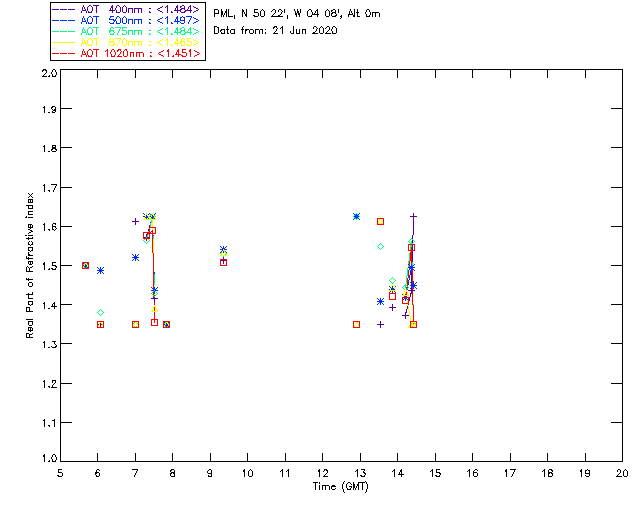Click the 'Real Part of Refractive index' axis label
Viewport: 640px width, 512px height.
[29, 265]
